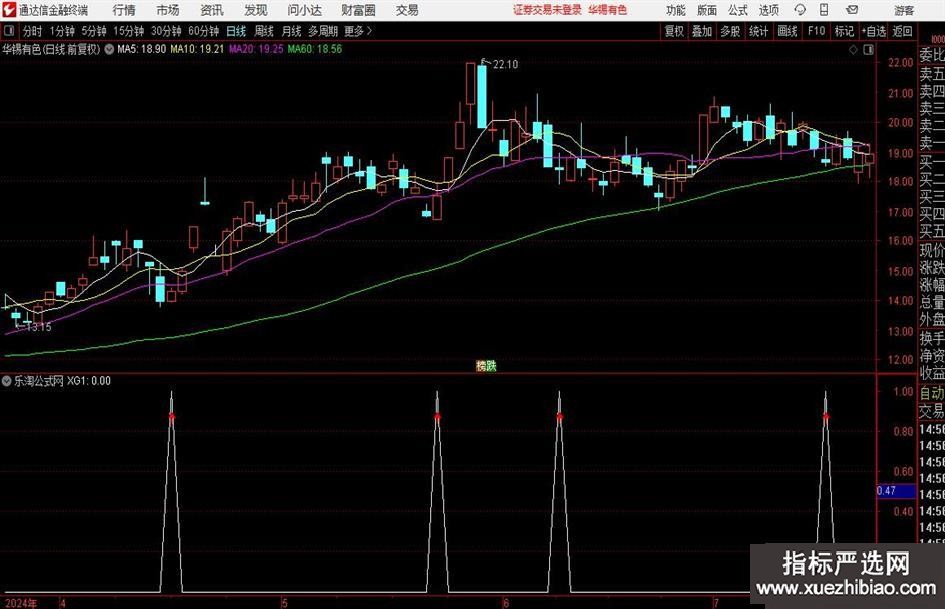This screenshot has height=609, width=945.
Task: Click the XG1: 0.00 indicator value
Action: [x=89, y=381]
